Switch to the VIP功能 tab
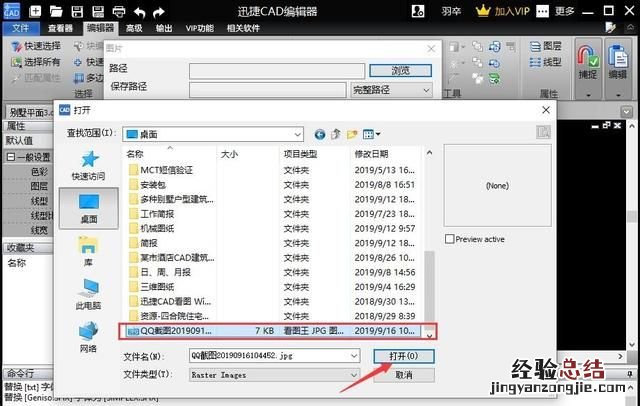Viewport: 640px width, 406px height. [x=200, y=28]
